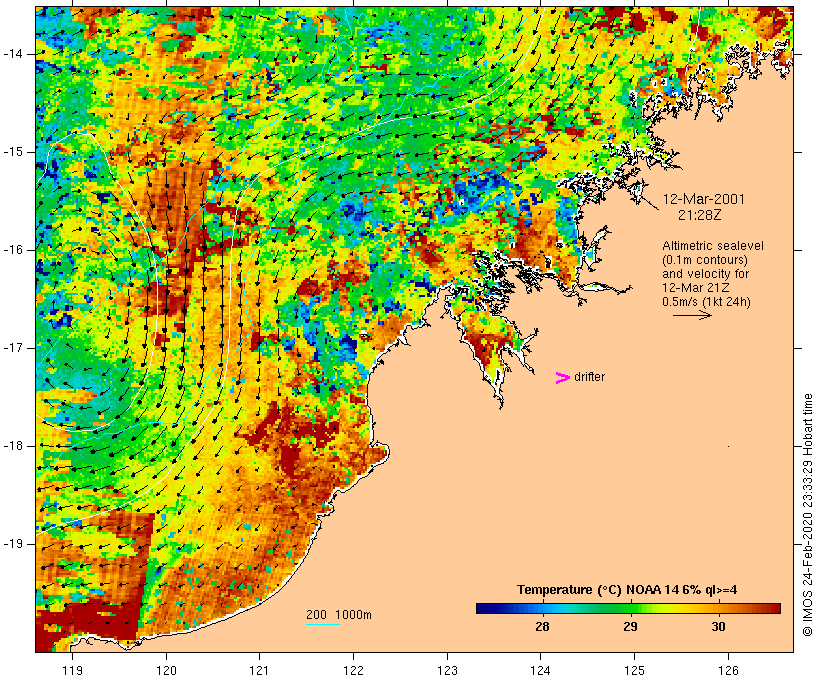Image resolution: width=820 pixels, height=680 pixels.
Task: Click longitude axis label '123'
Action: coord(447,671)
